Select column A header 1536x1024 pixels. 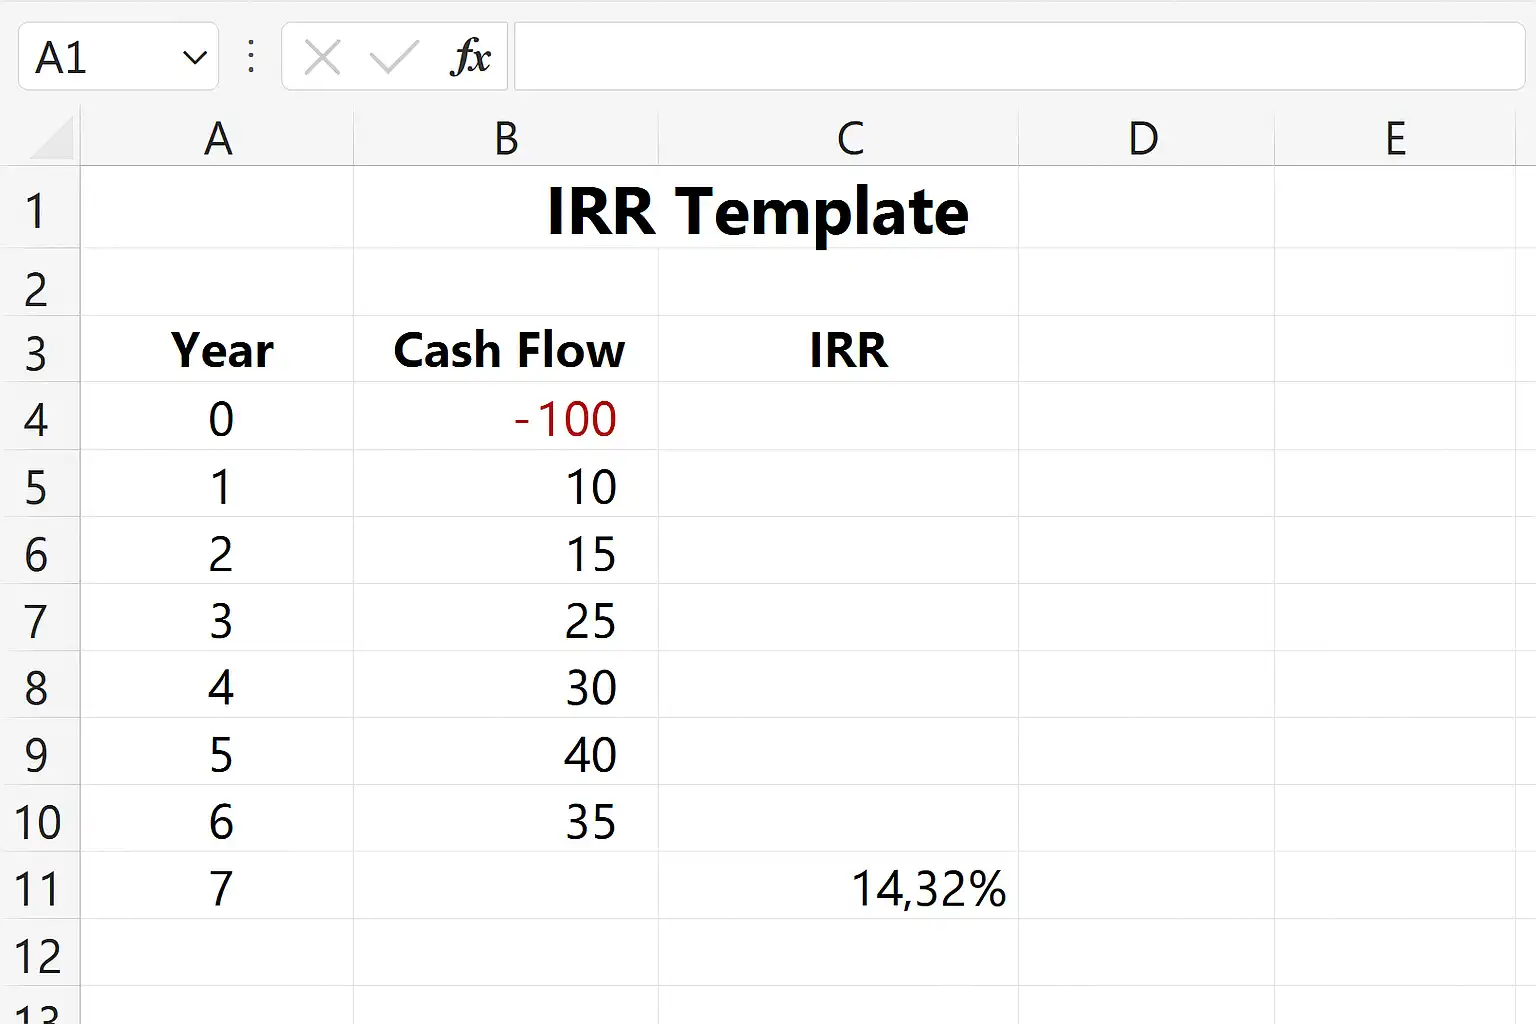pyautogui.click(x=217, y=138)
